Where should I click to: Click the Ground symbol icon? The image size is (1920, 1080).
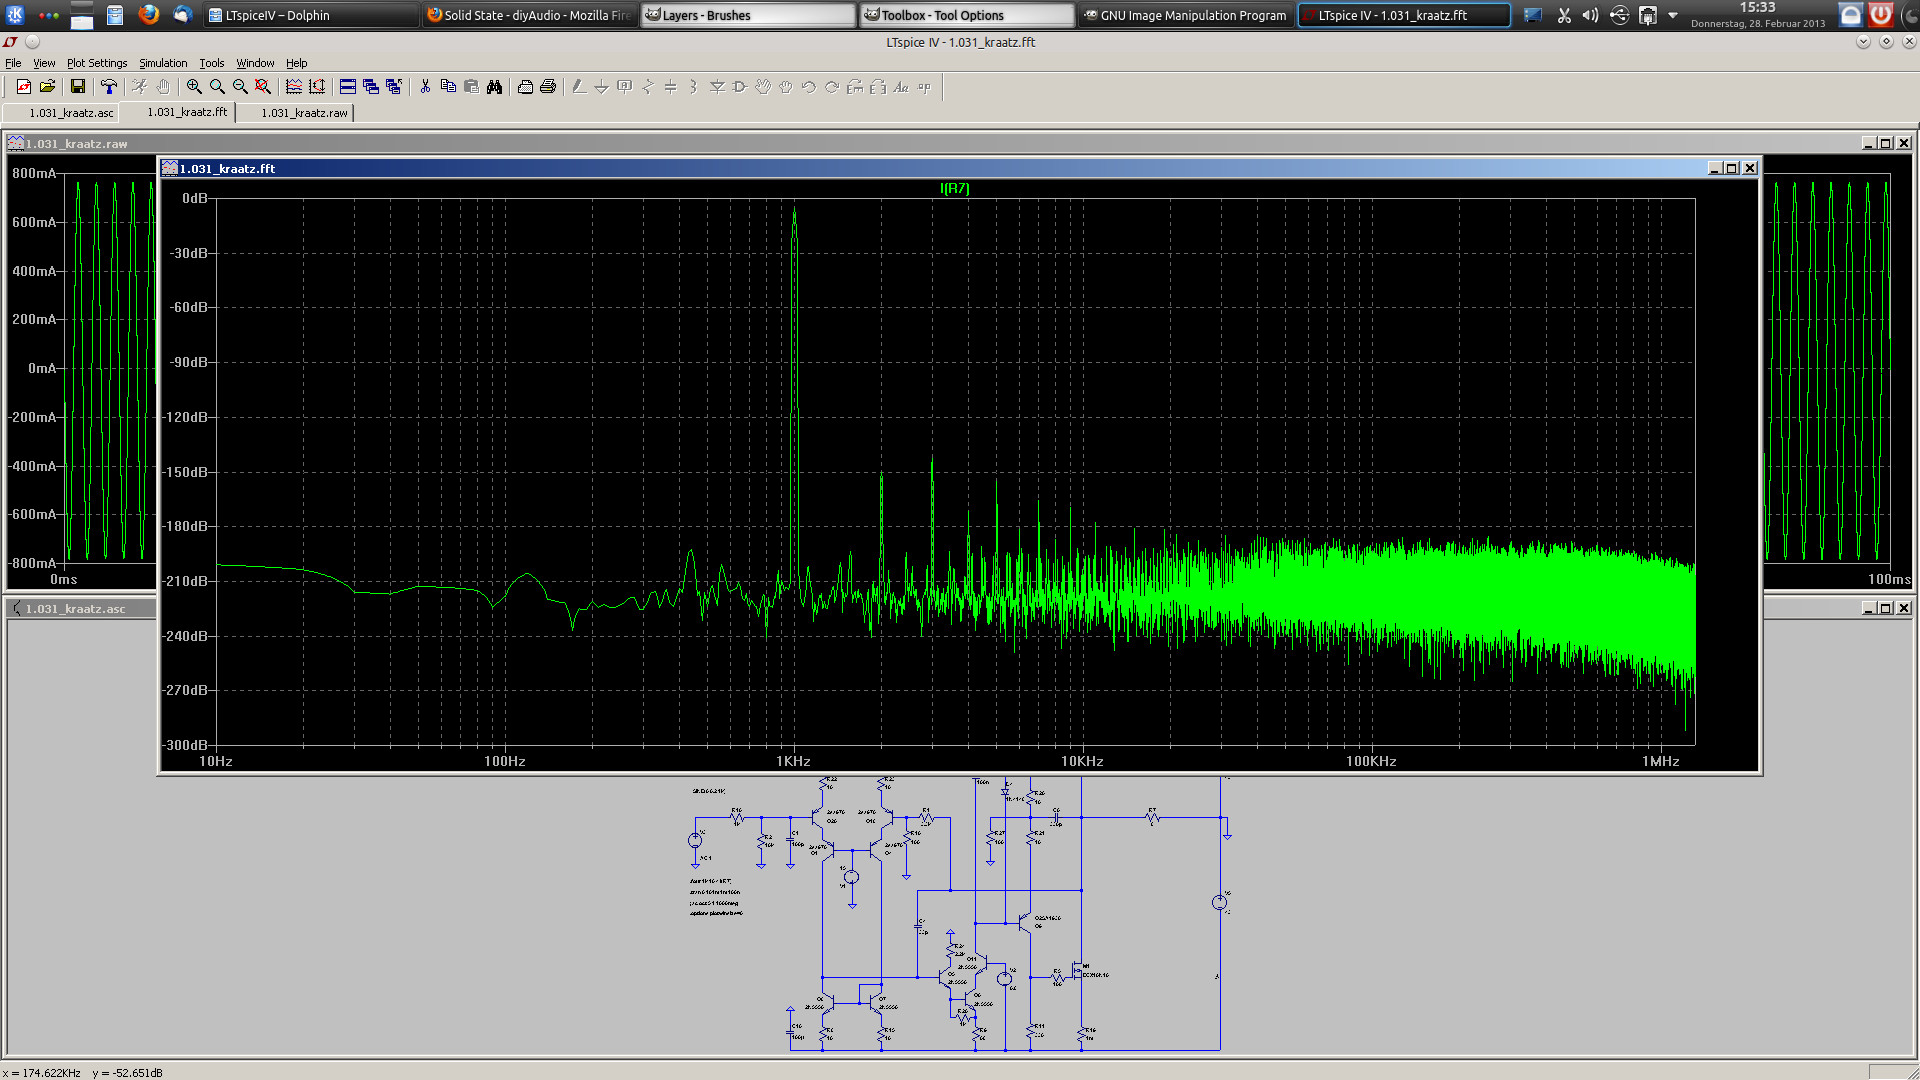pyautogui.click(x=602, y=87)
